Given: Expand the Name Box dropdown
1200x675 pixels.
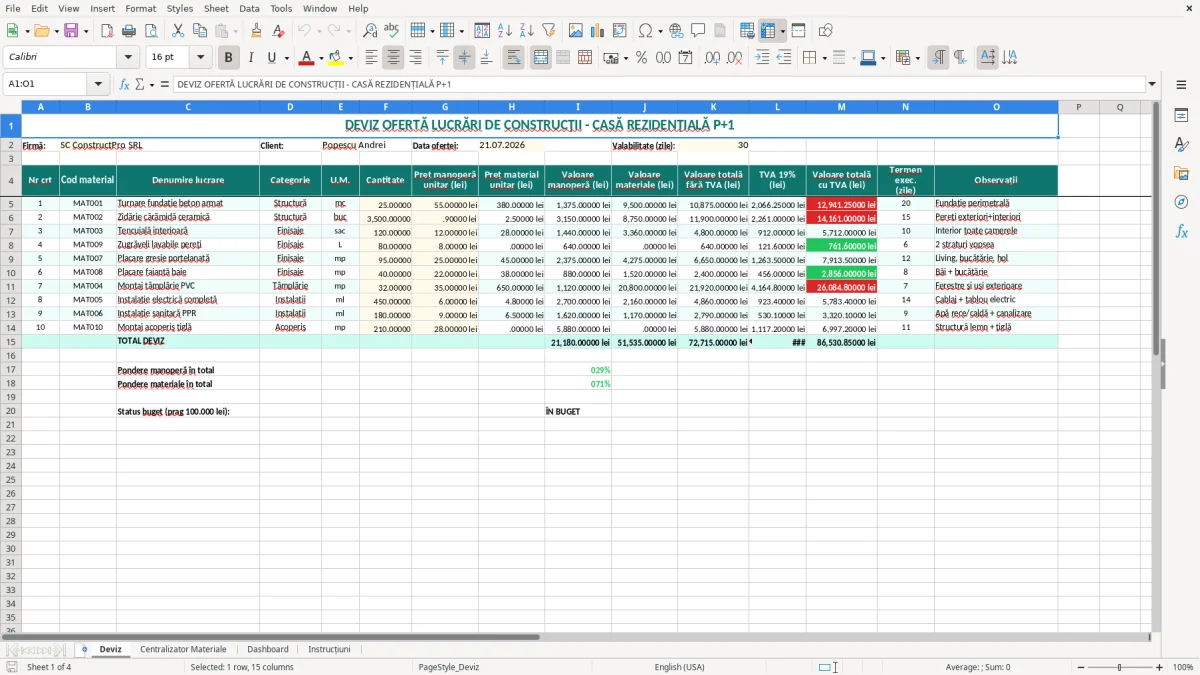Looking at the screenshot, I should (99, 85).
